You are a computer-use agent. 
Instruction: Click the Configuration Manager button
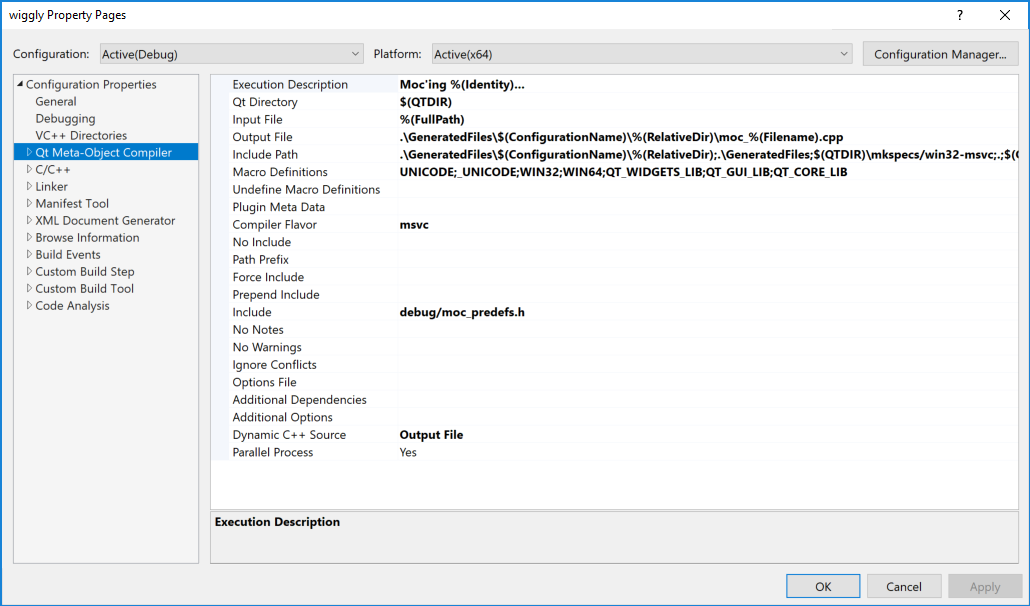940,54
